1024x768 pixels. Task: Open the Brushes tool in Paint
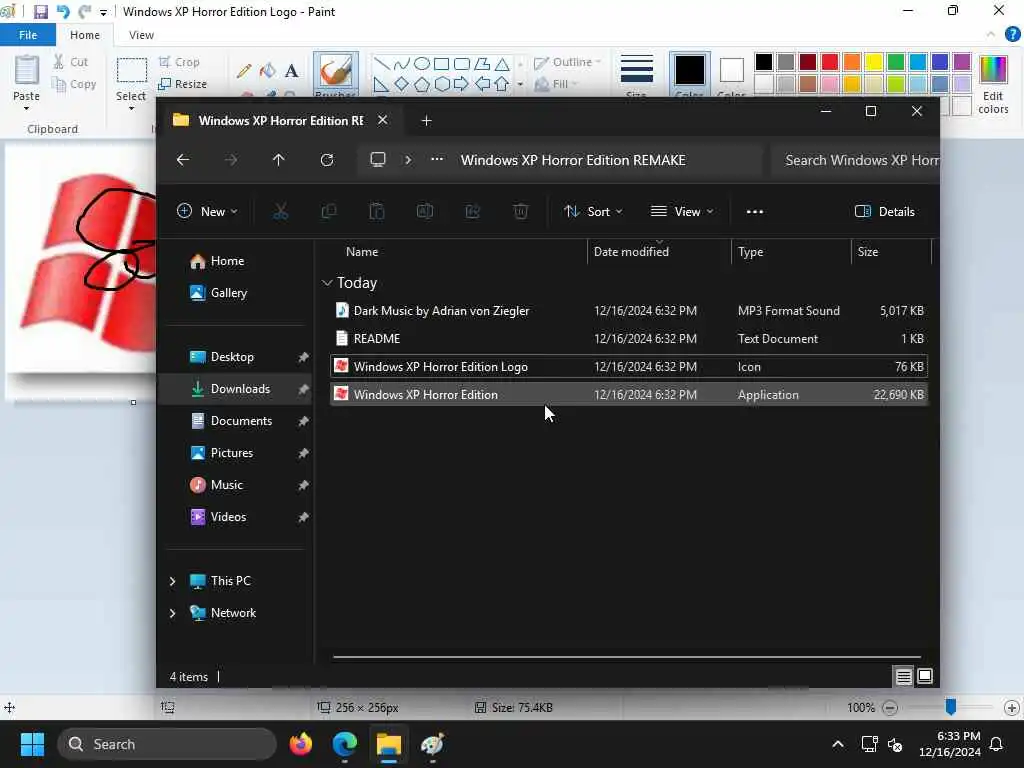coord(336,73)
